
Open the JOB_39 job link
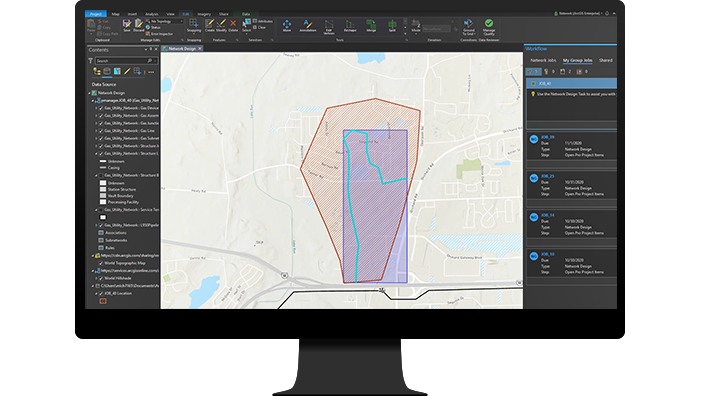point(548,137)
